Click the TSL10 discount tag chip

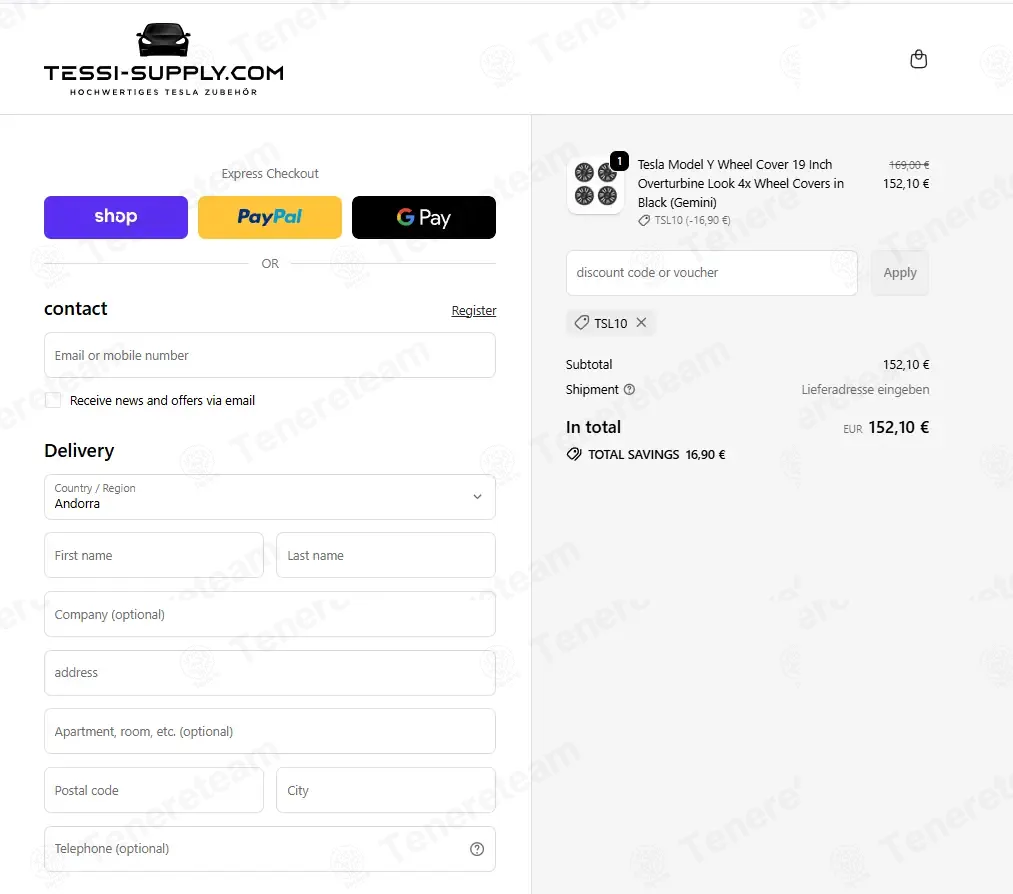point(611,322)
